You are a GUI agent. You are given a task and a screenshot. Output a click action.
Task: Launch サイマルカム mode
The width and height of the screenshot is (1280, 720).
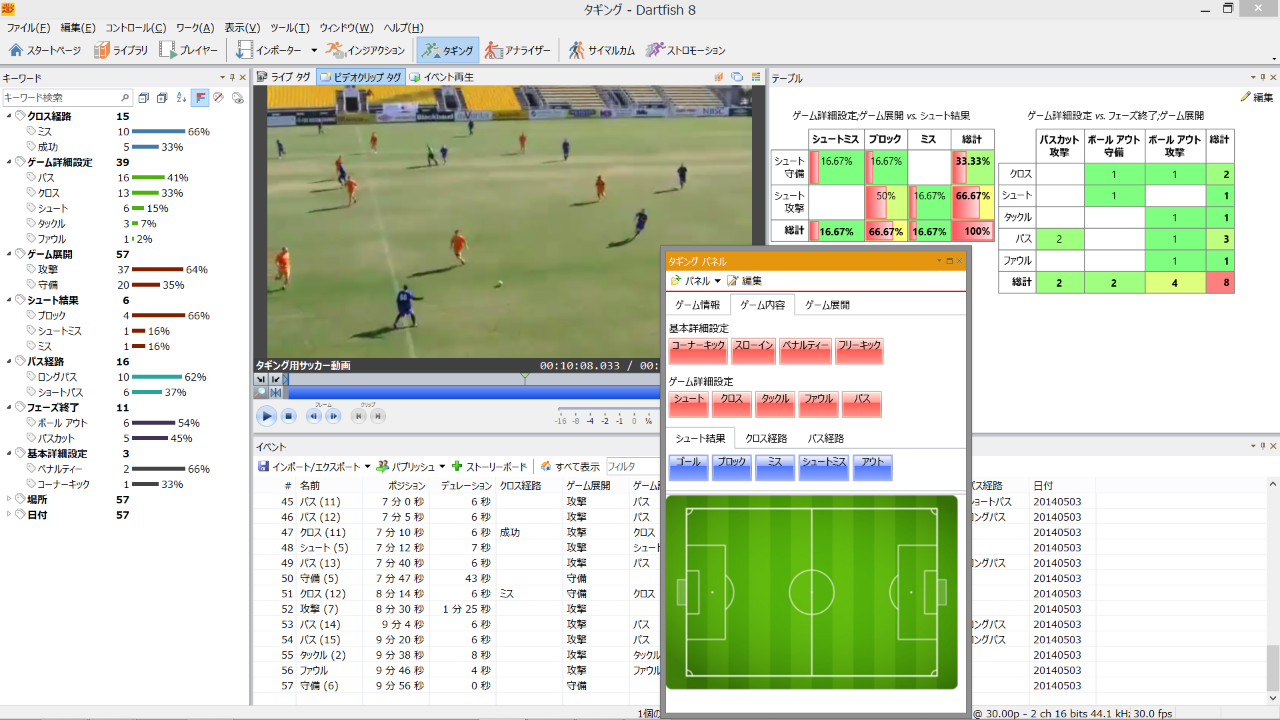click(601, 50)
